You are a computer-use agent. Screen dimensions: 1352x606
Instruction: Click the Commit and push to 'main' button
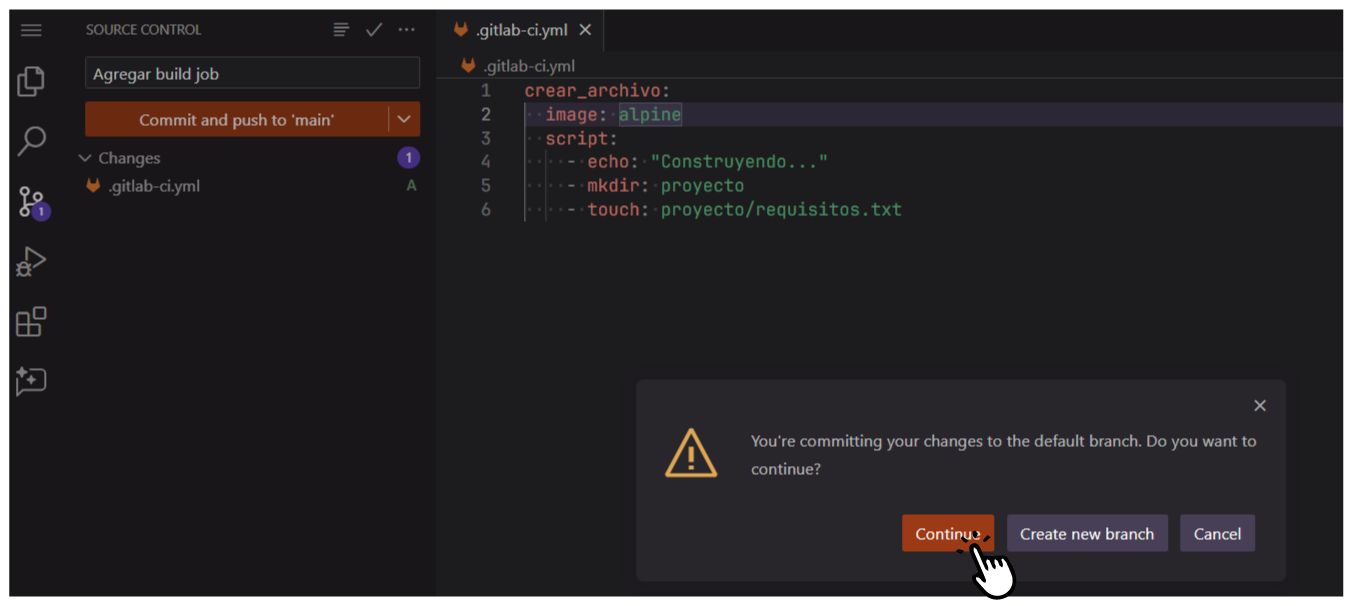tap(236, 119)
